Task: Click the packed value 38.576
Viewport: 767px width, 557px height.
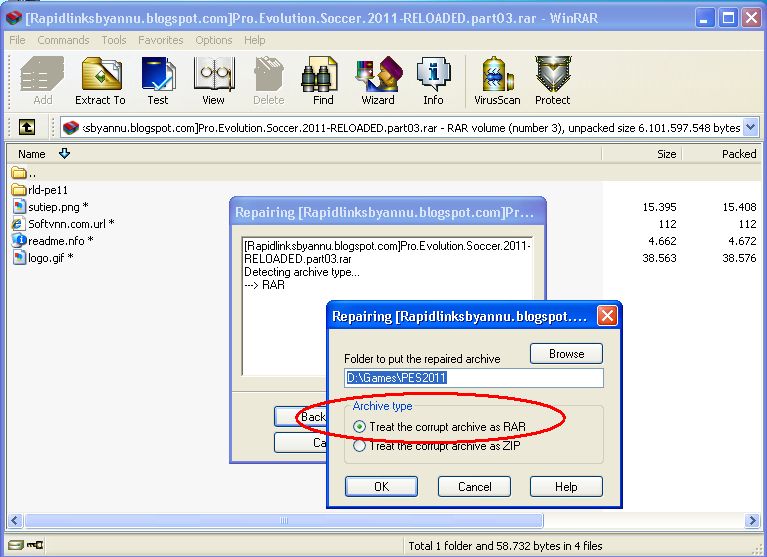Action: [739, 258]
